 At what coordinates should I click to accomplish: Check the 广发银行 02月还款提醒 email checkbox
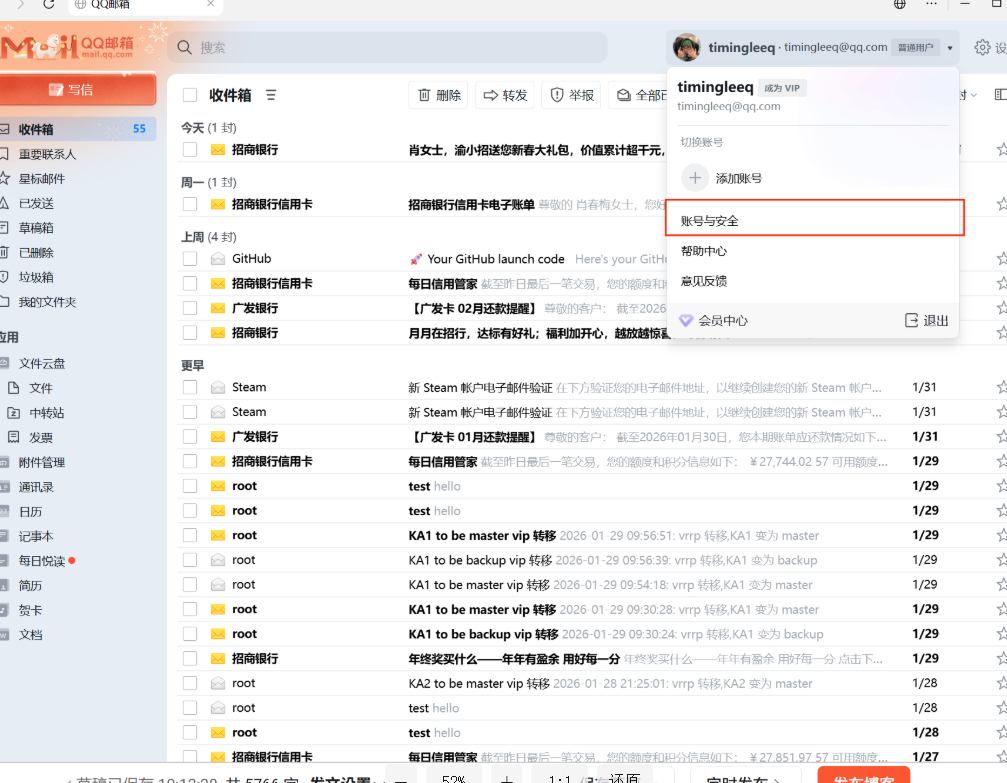click(x=190, y=308)
